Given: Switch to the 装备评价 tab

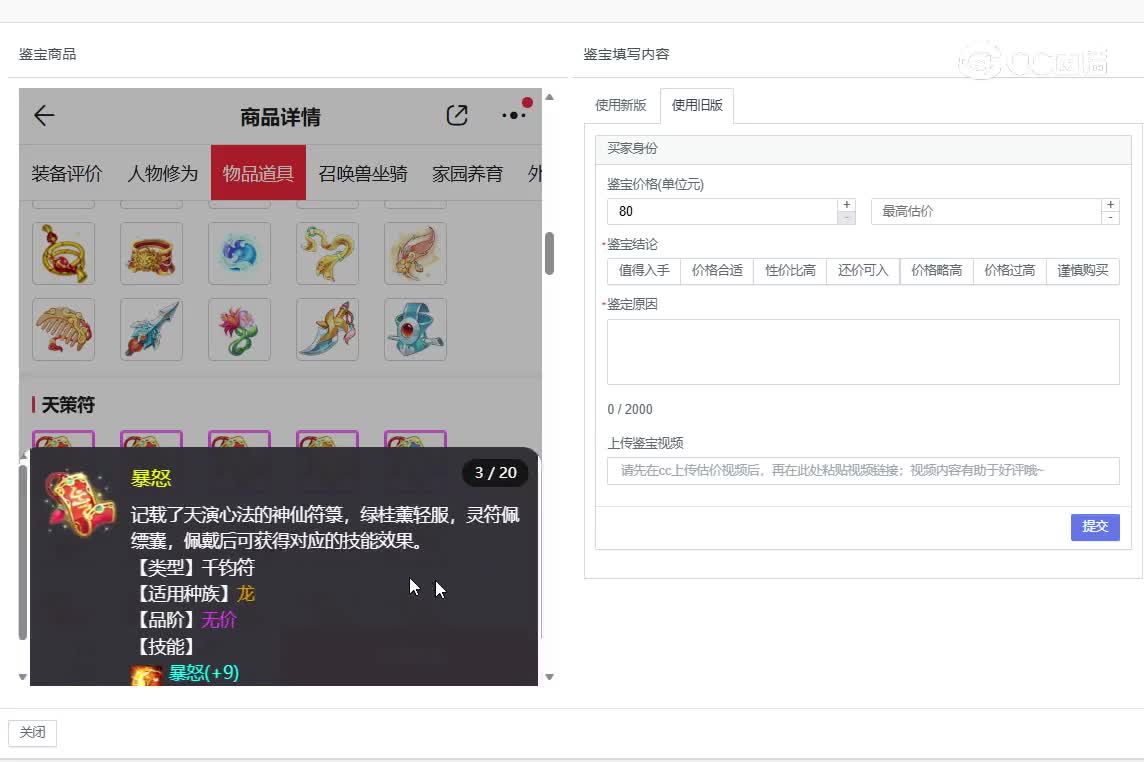Looking at the screenshot, I should coord(66,173).
